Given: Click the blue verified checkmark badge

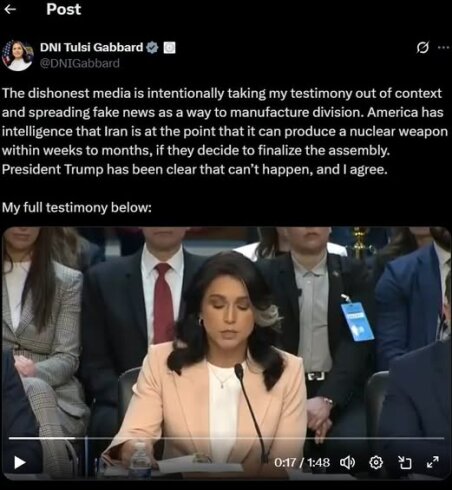Looking at the screenshot, I should pyautogui.click(x=152, y=48).
